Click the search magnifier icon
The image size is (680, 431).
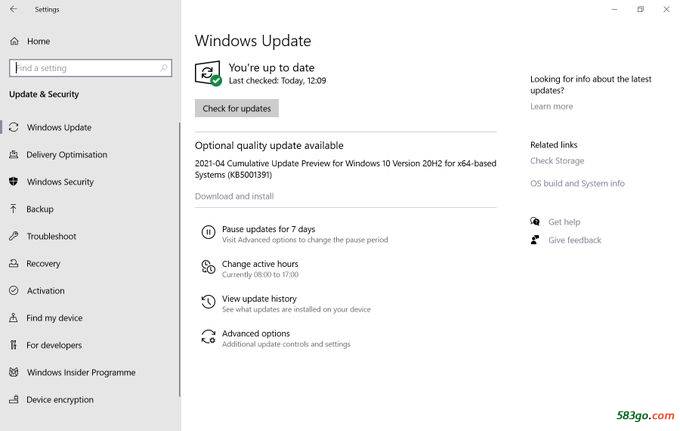(x=163, y=68)
